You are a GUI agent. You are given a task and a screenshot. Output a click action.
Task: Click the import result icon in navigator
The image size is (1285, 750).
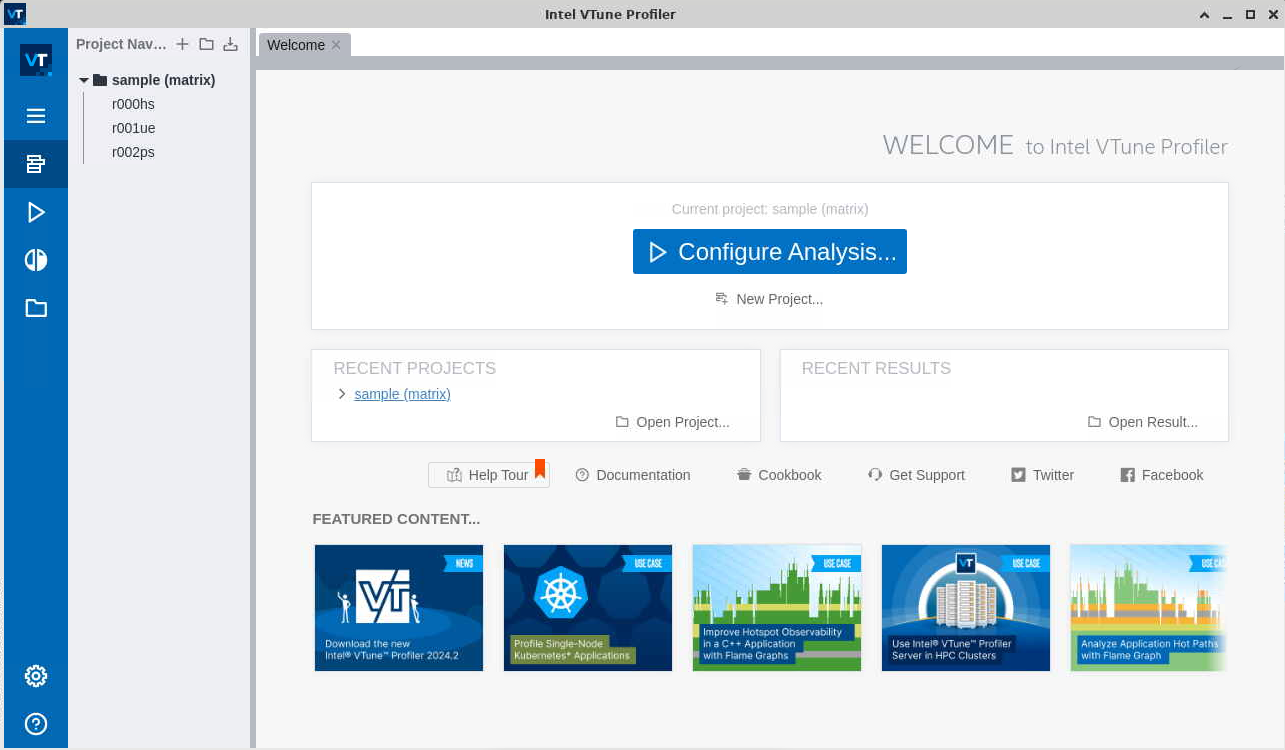(x=230, y=44)
